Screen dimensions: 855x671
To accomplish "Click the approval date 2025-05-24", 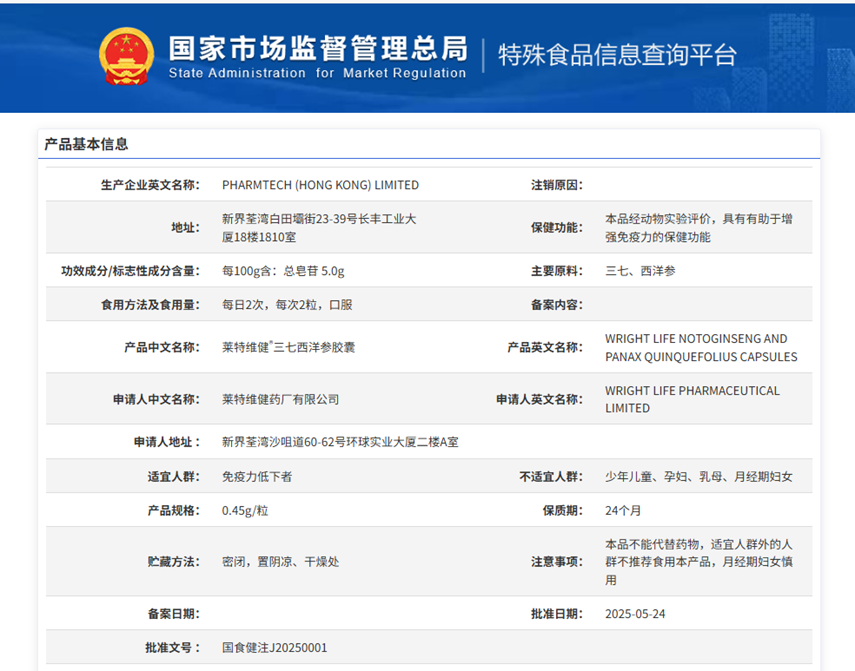I will tap(635, 614).
